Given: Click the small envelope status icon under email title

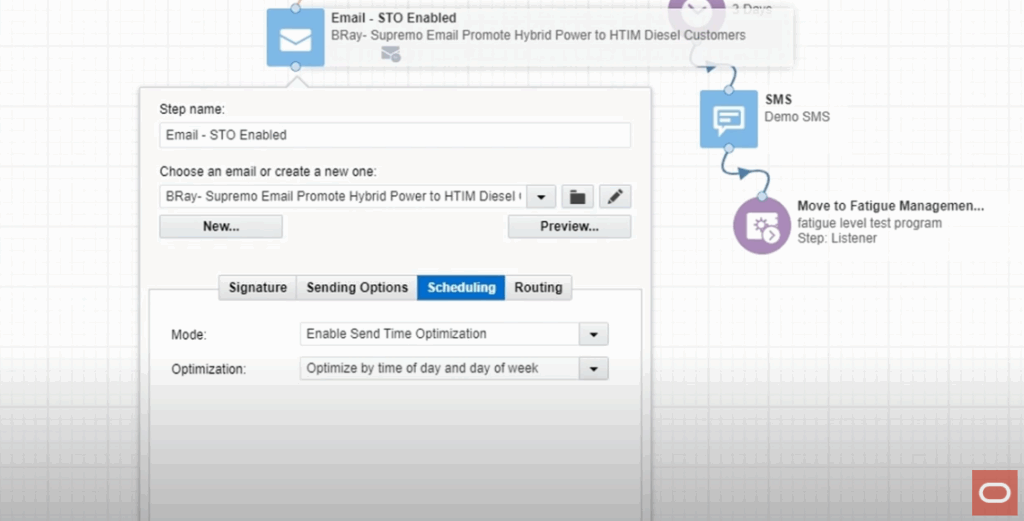Looking at the screenshot, I should (390, 55).
